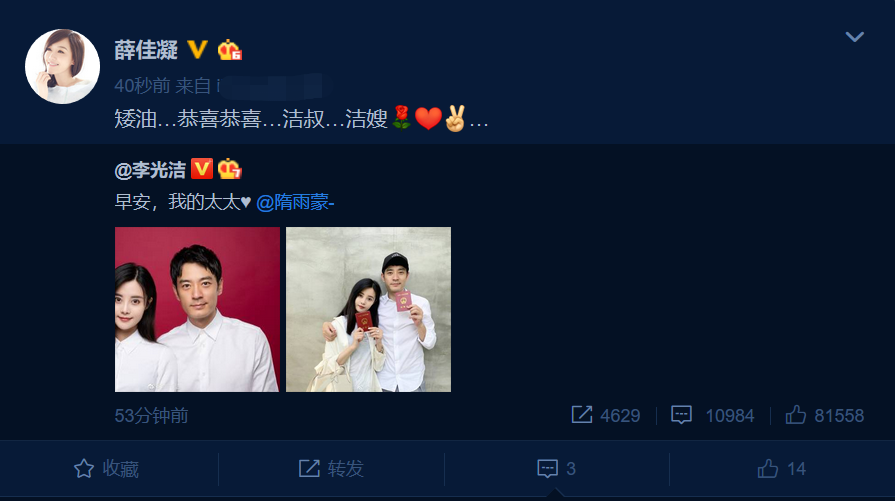Open the red background couple photo
The image size is (895, 501).
coord(197,309)
